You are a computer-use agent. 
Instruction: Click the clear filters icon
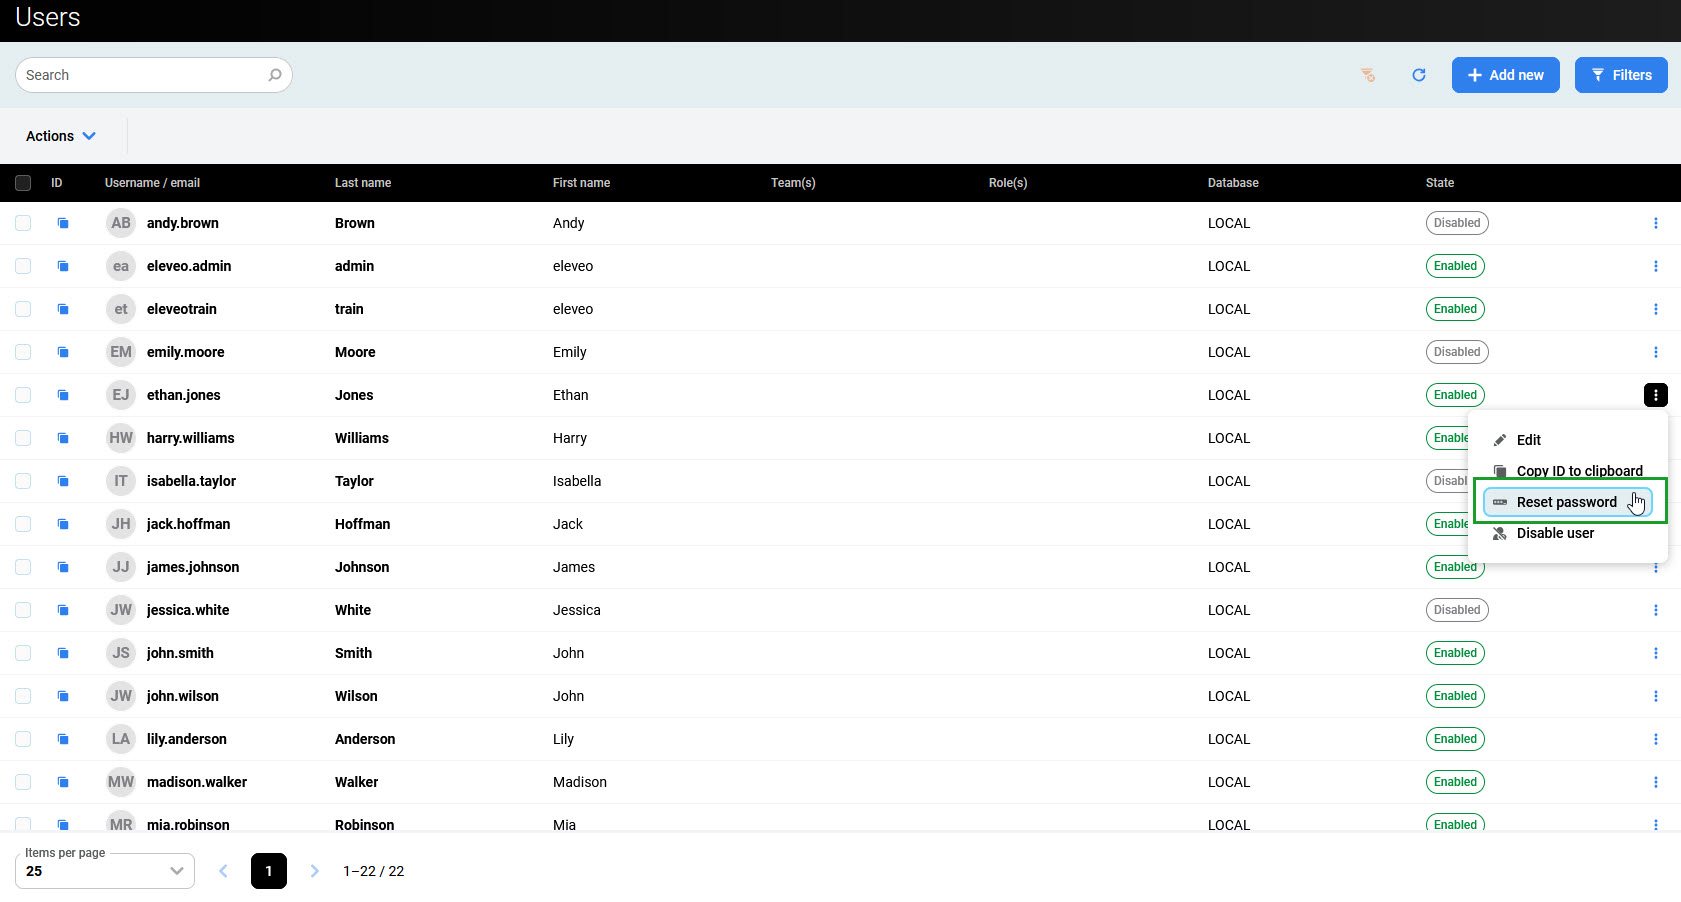pos(1368,75)
